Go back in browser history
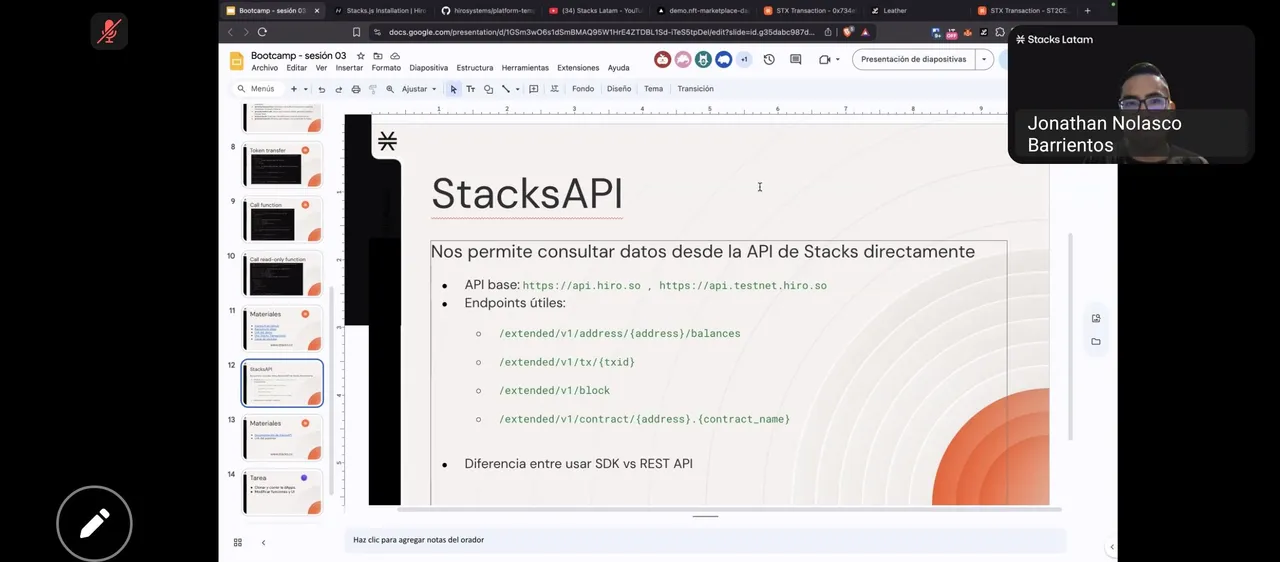Image resolution: width=1280 pixels, height=562 pixels. click(230, 32)
